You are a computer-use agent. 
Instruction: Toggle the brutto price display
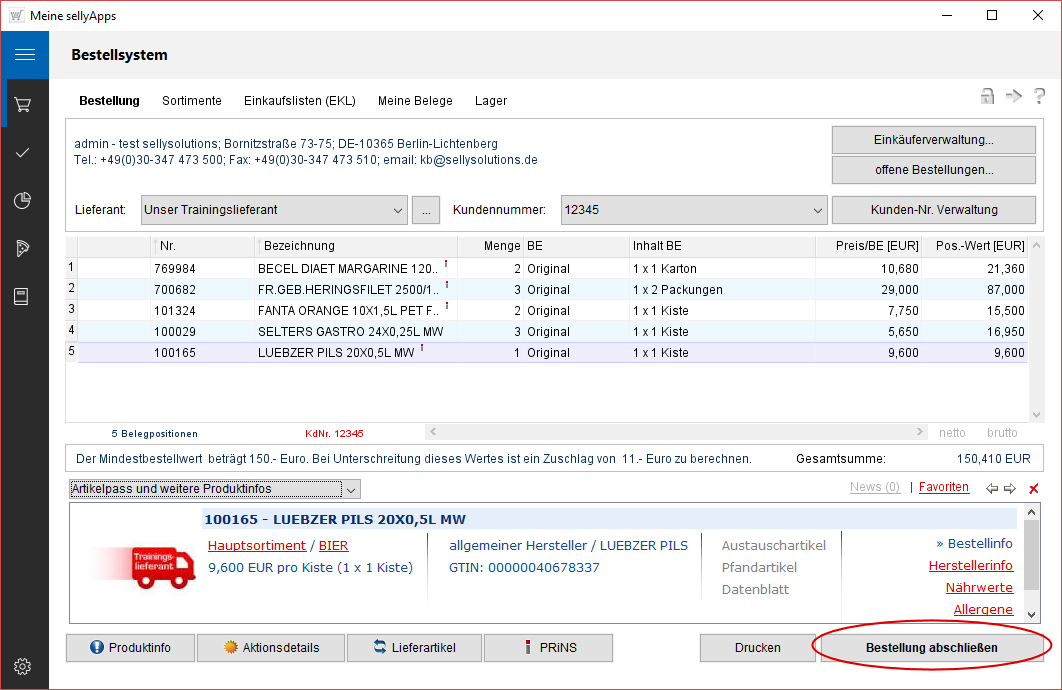coord(1002,433)
